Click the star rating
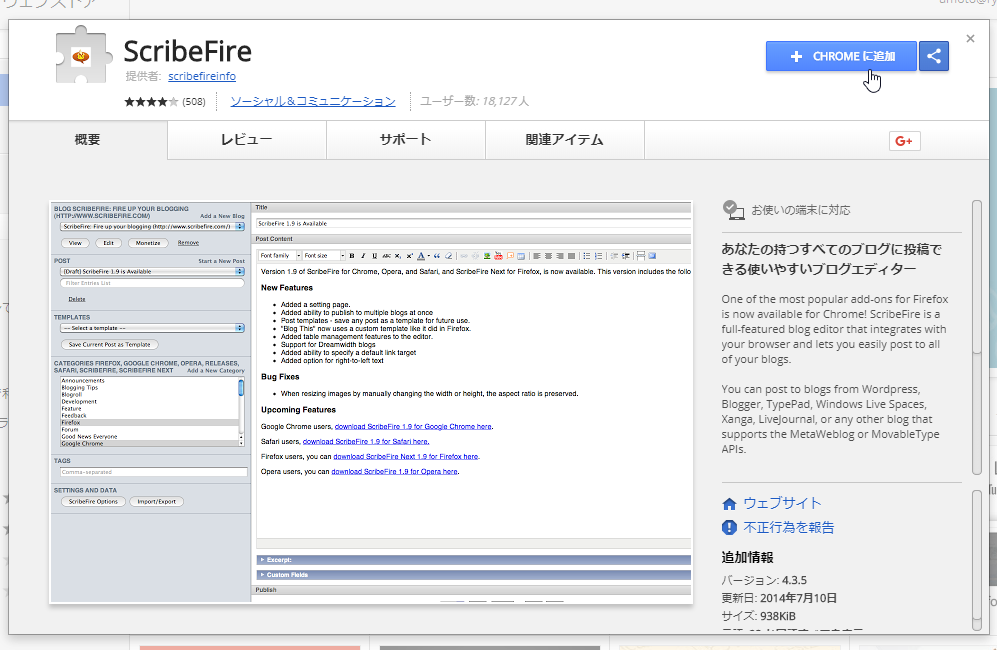 [x=151, y=102]
